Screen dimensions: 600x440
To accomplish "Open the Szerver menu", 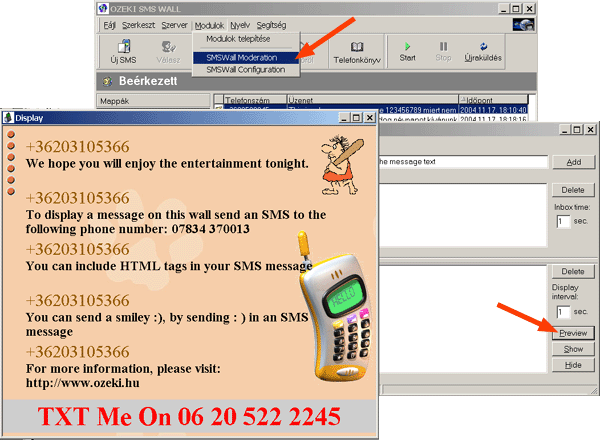I will tap(174, 25).
